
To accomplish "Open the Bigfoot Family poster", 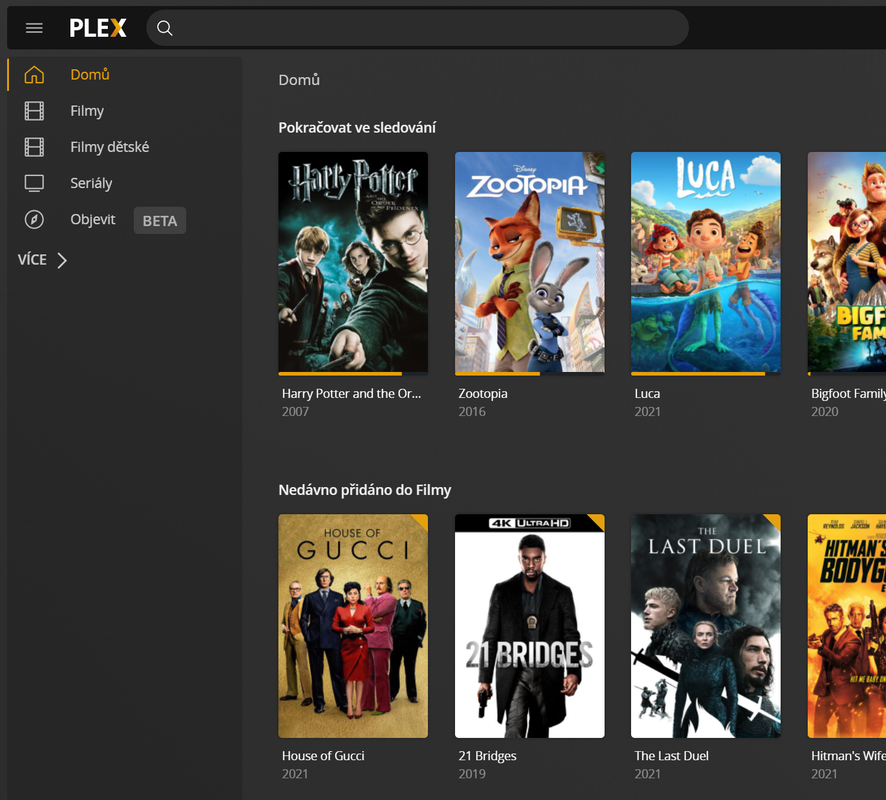I will [847, 262].
